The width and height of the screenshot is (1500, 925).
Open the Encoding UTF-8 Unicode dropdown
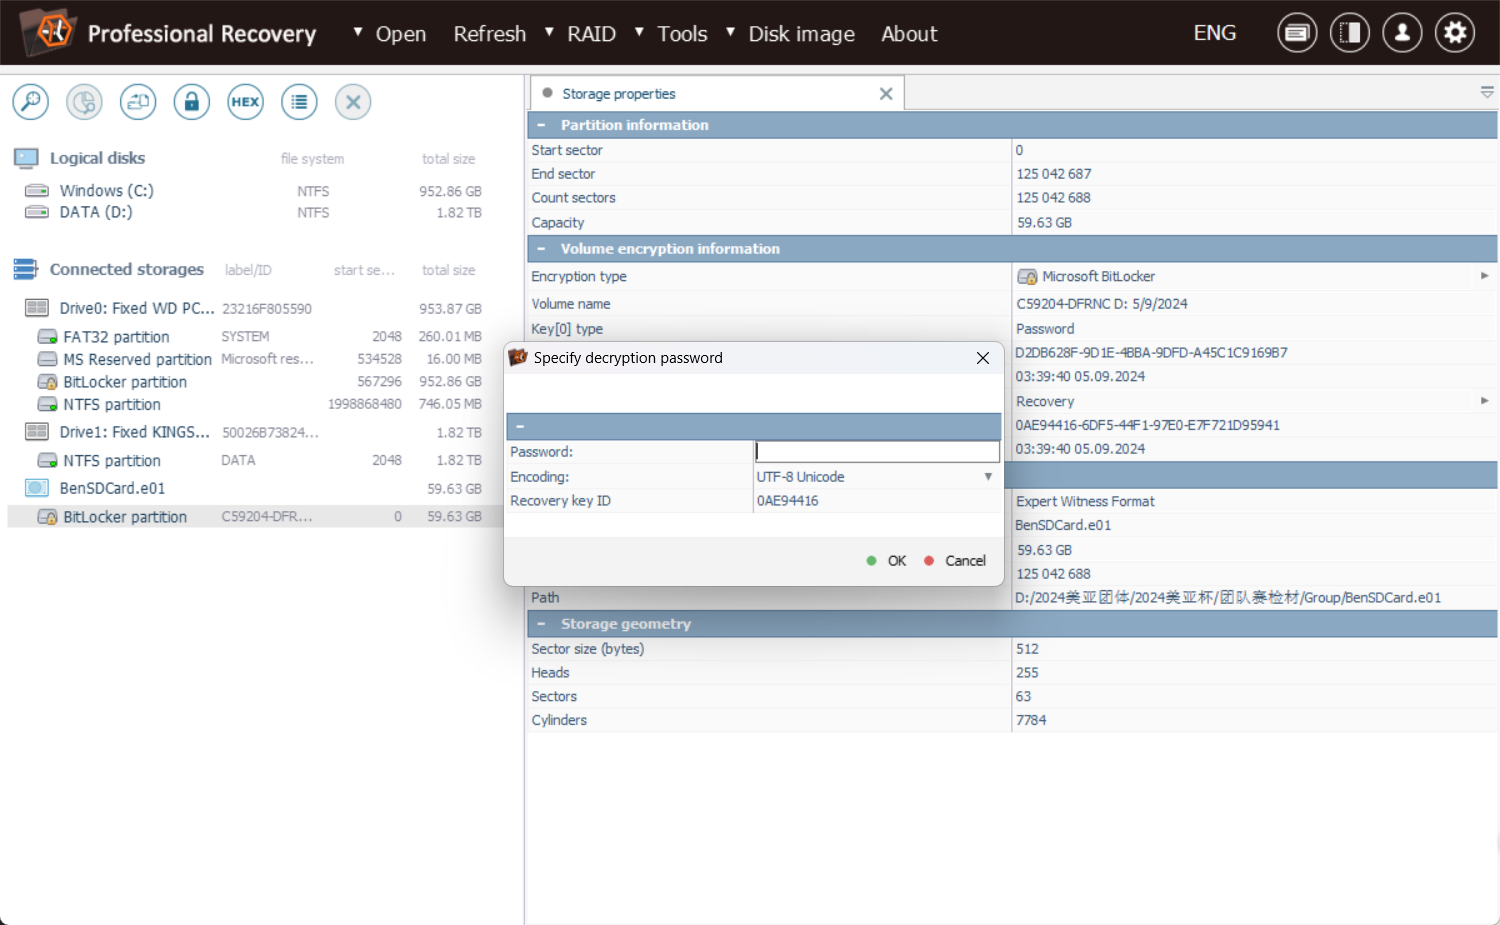(x=877, y=477)
